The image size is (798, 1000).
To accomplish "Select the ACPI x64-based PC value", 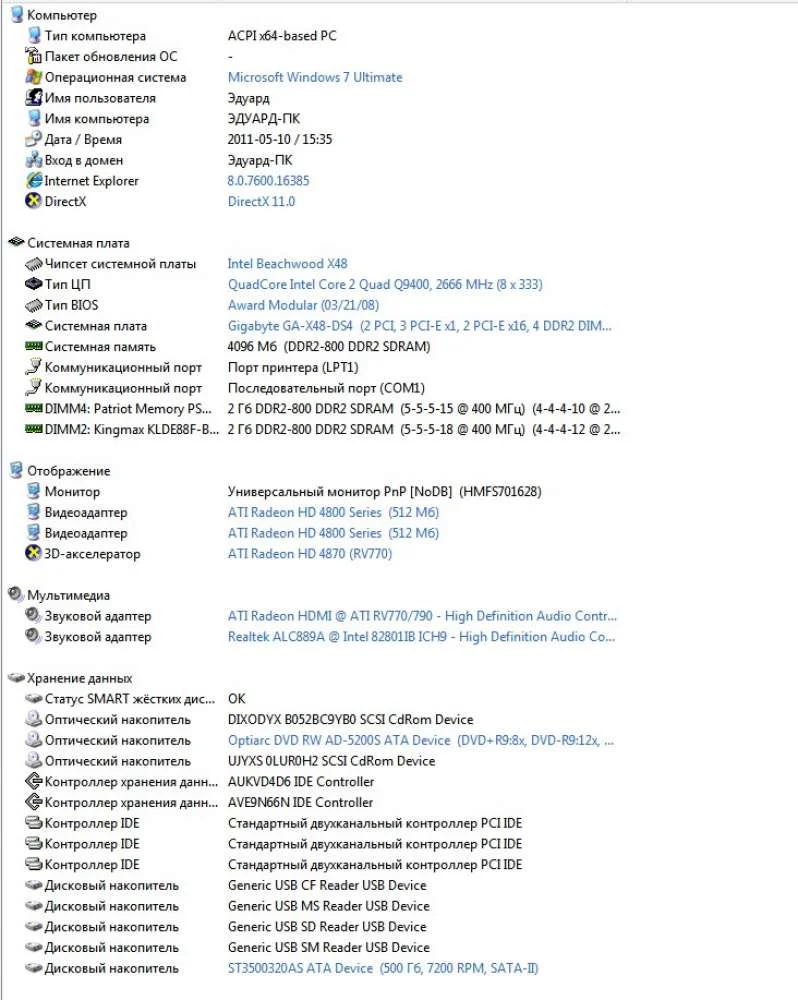I will point(282,36).
